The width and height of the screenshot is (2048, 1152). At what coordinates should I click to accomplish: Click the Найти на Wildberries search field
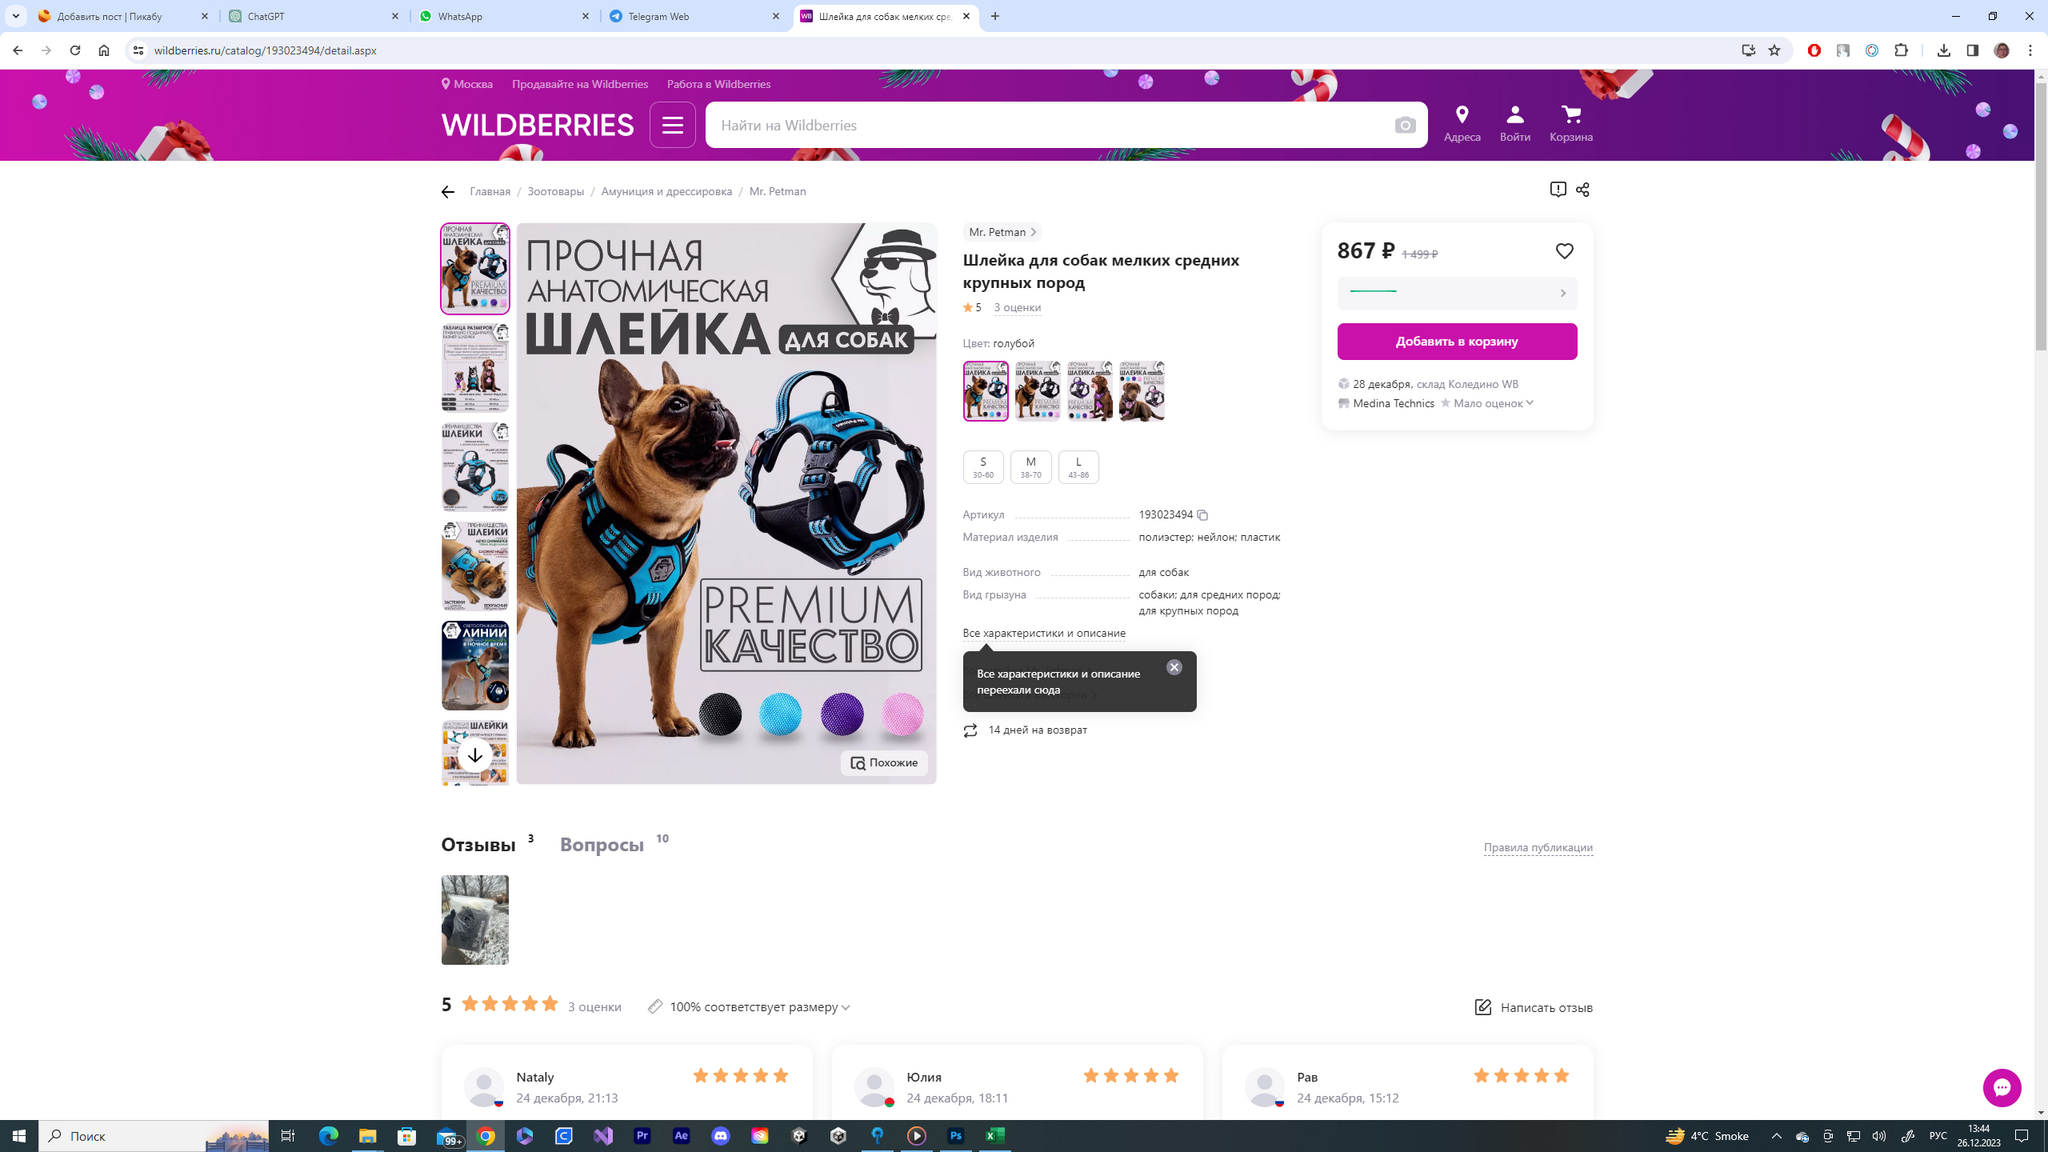pyautogui.click(x=1050, y=125)
